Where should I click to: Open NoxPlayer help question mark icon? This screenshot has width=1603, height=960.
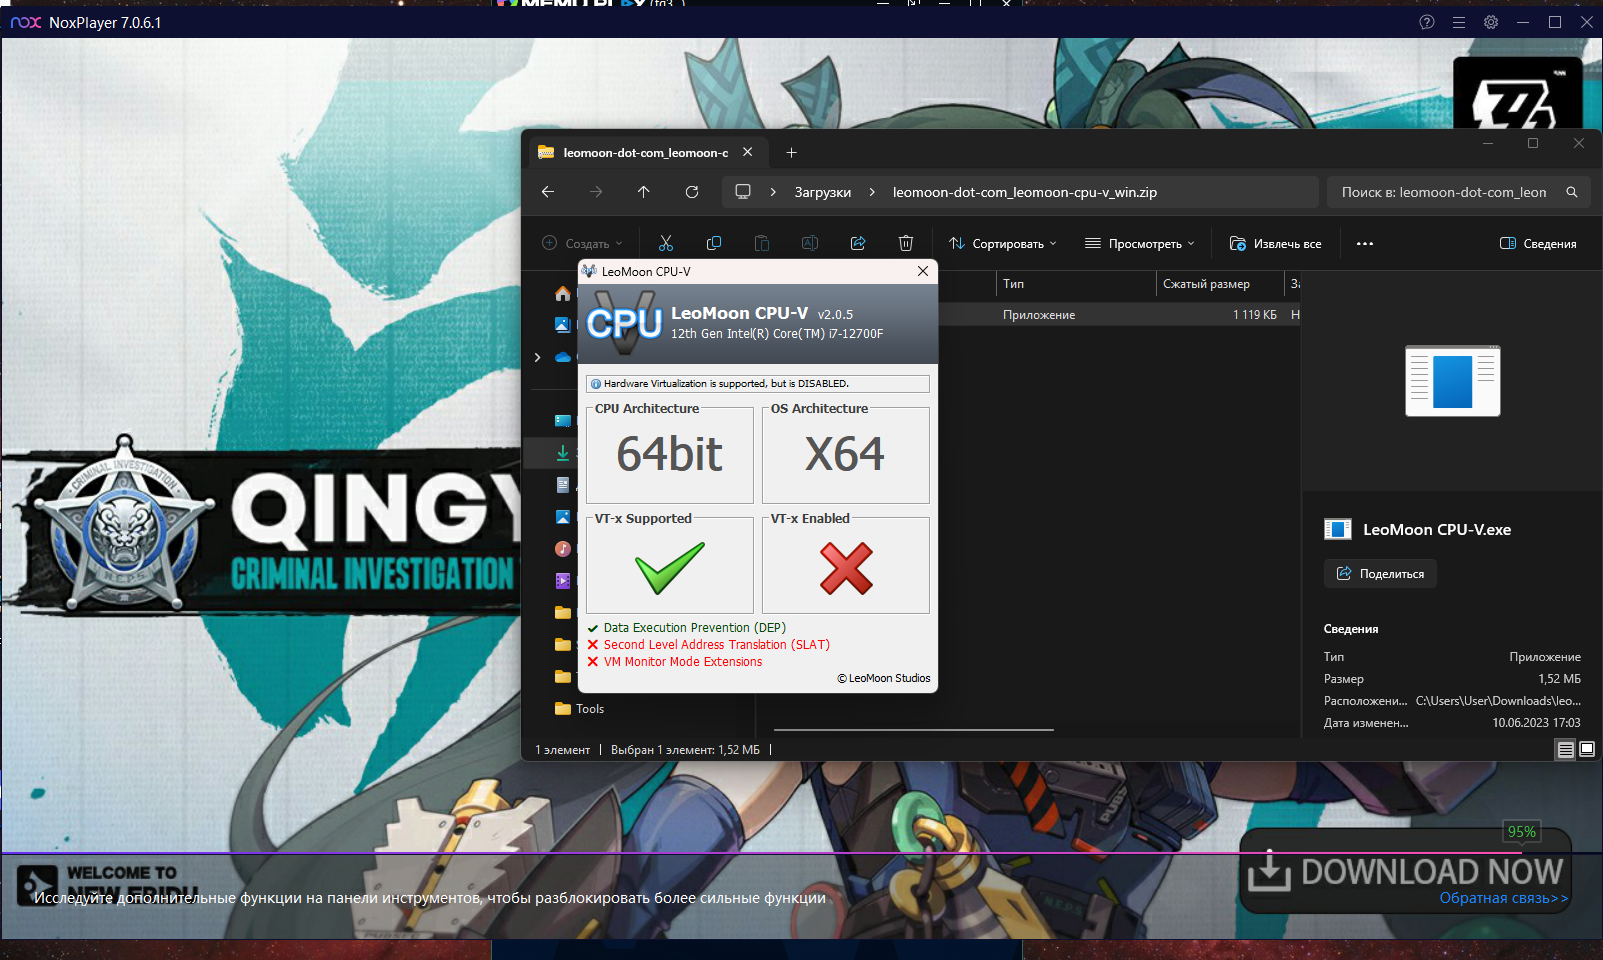point(1427,22)
